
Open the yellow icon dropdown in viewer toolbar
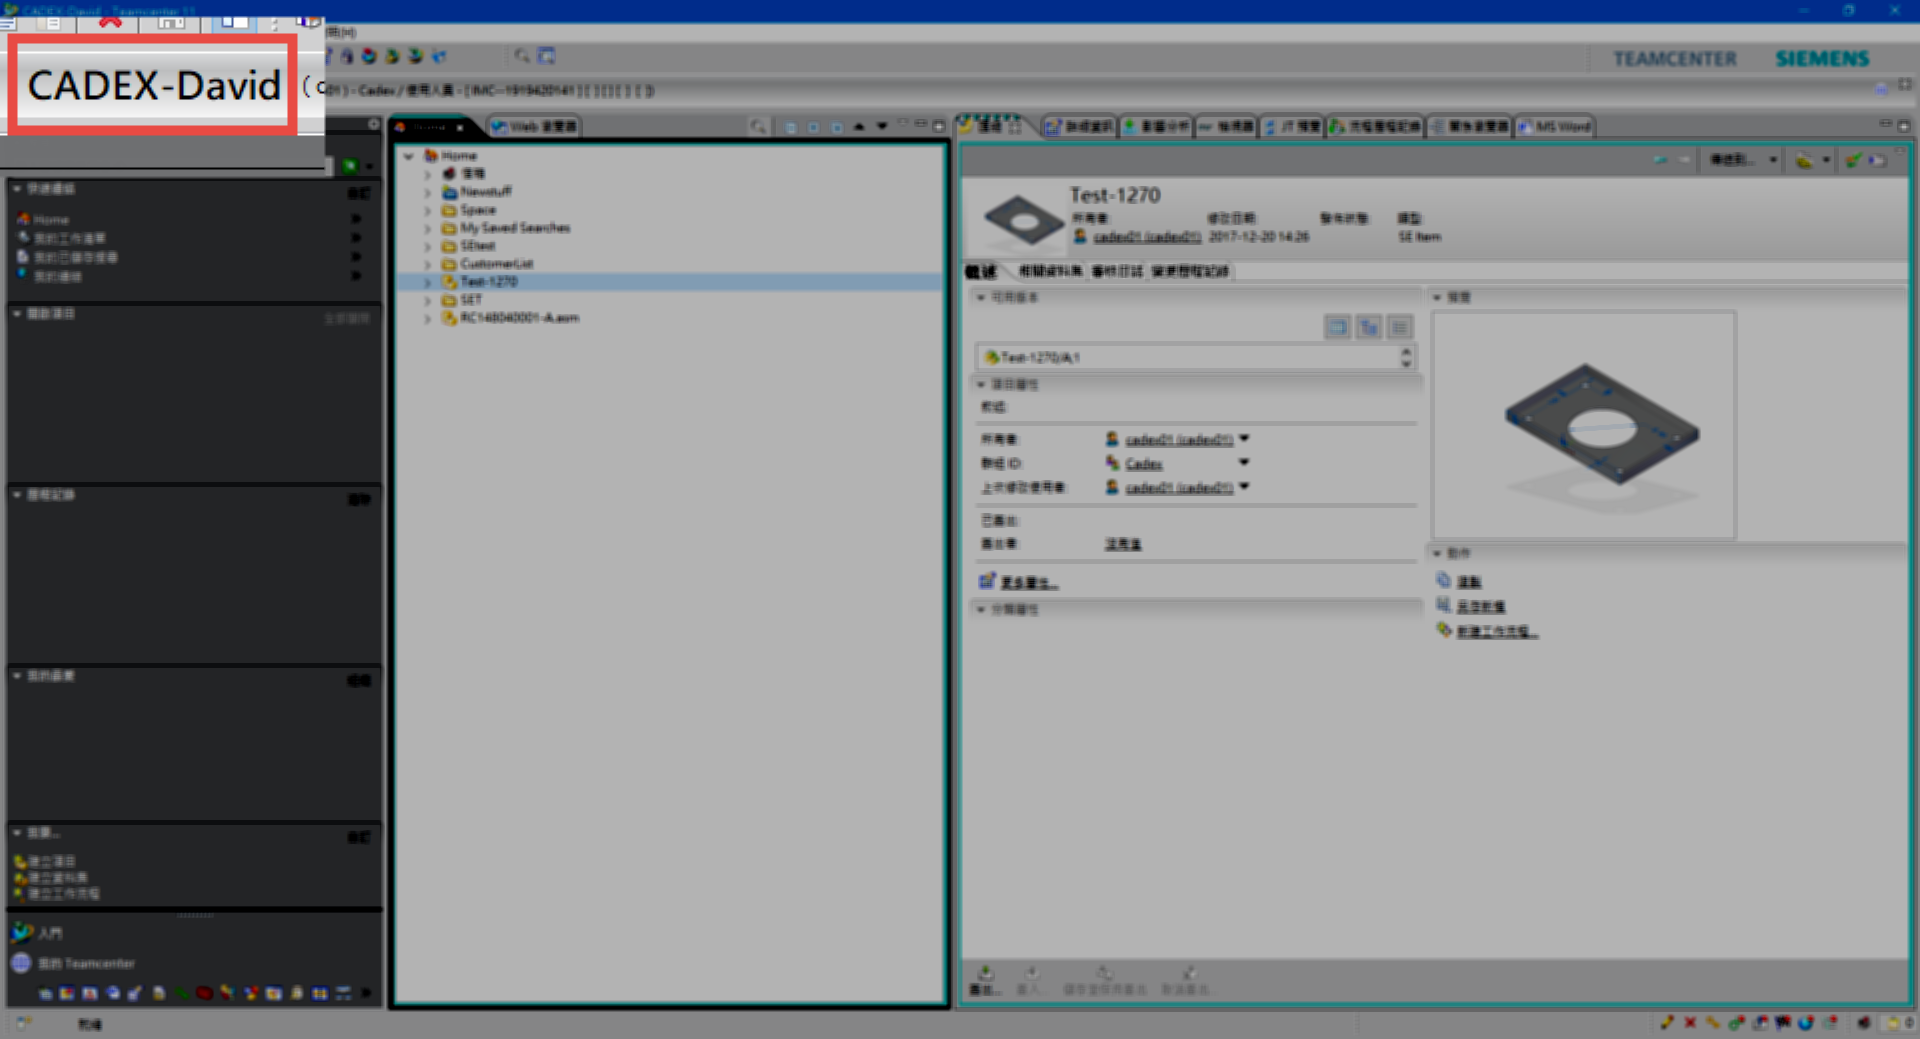click(x=1826, y=160)
